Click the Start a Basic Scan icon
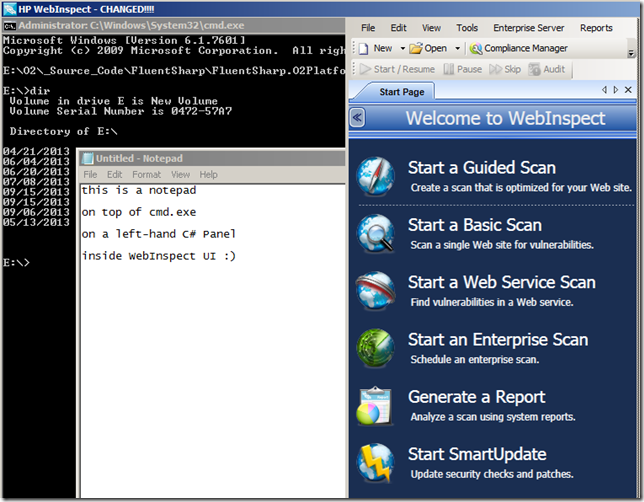 (x=377, y=233)
